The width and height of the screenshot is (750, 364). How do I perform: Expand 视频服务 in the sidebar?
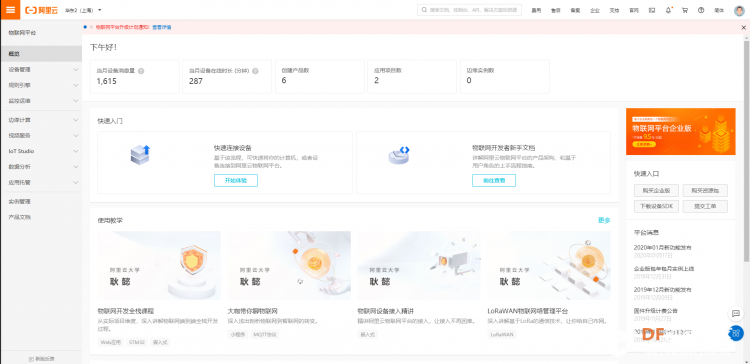41,135
